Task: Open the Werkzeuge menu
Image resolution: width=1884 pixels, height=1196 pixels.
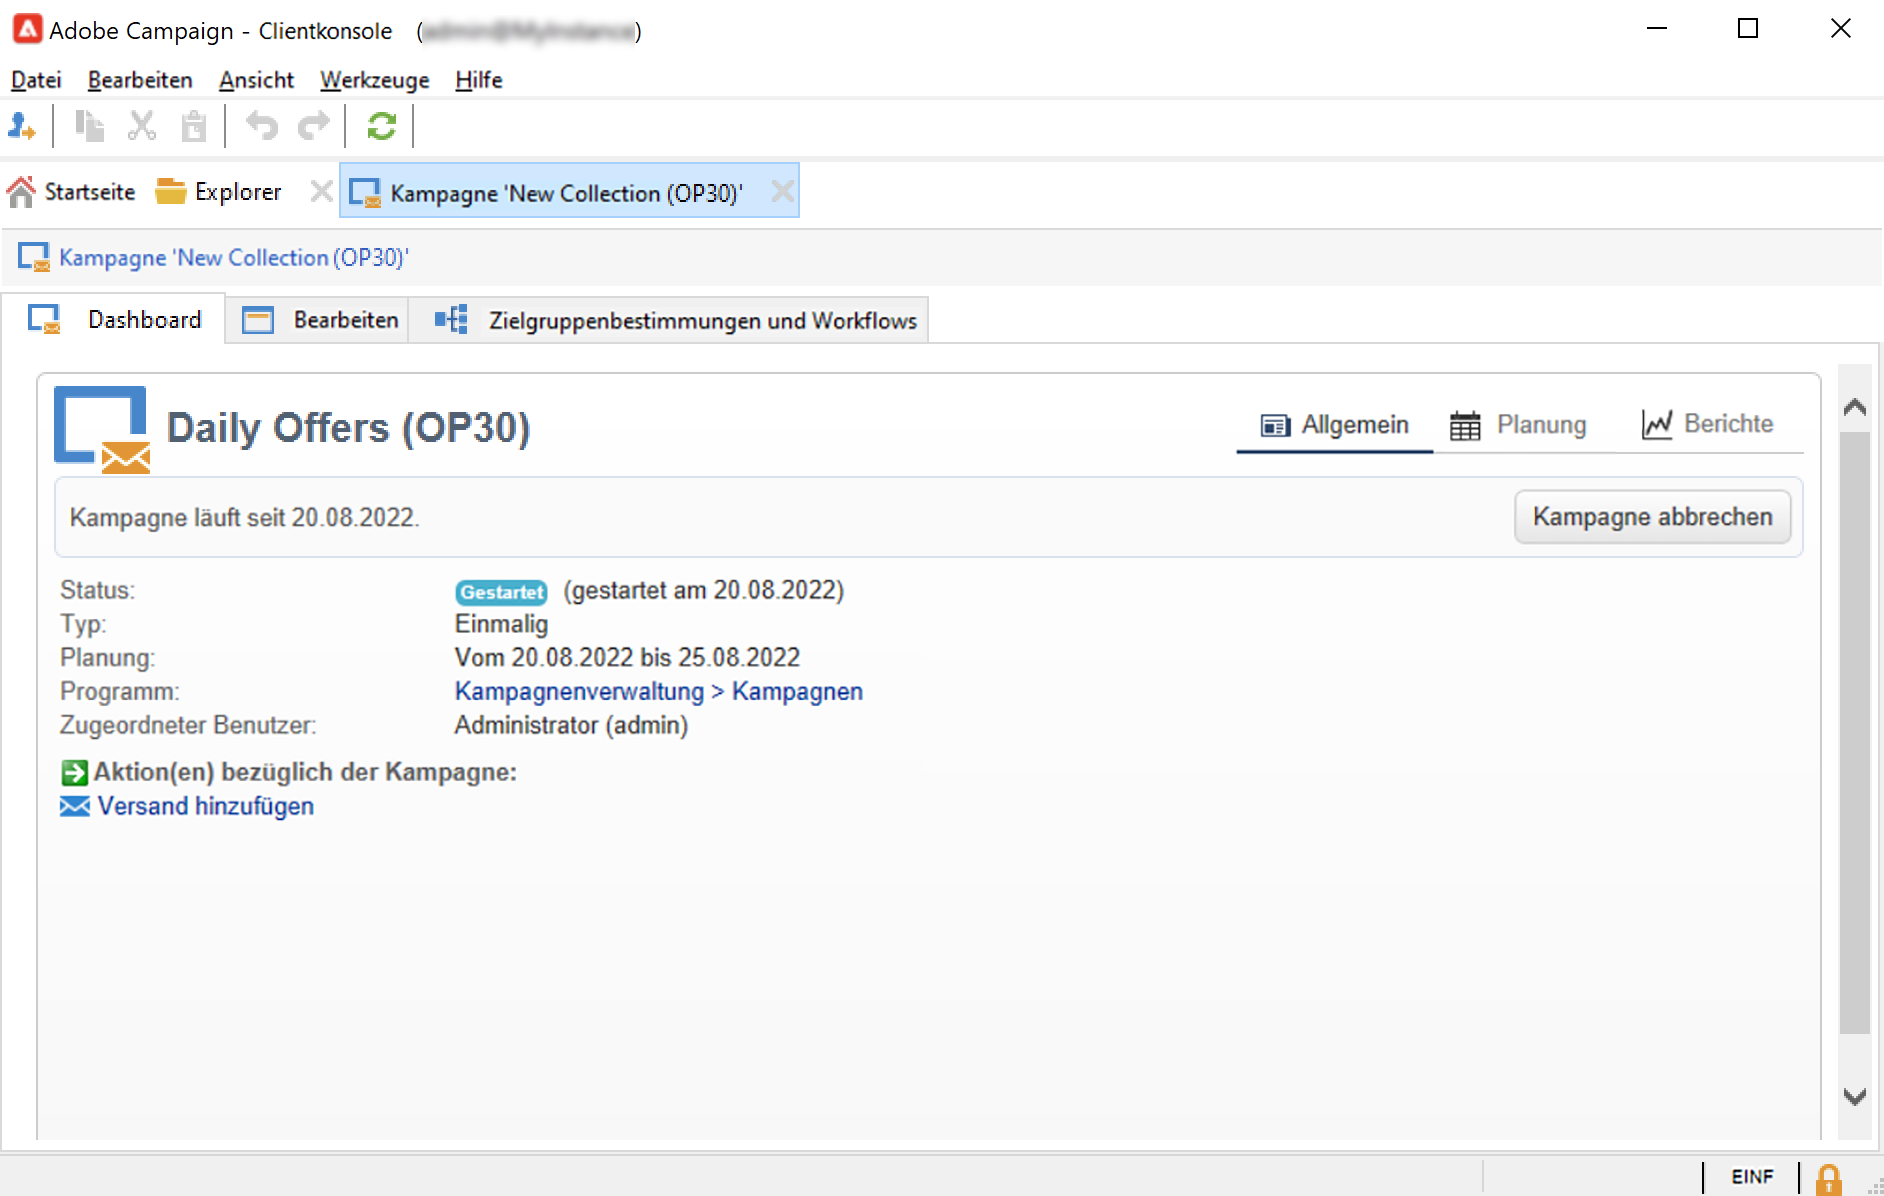Action: coord(375,80)
